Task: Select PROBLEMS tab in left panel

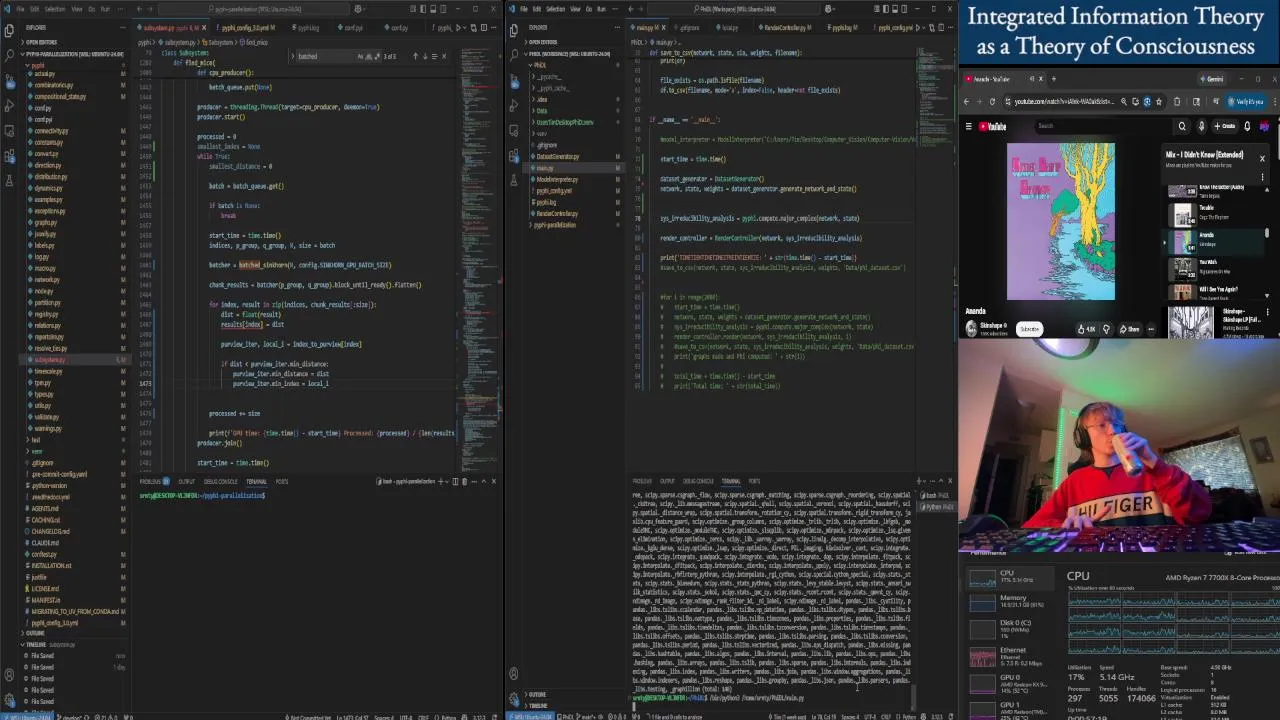Action: coord(150,482)
